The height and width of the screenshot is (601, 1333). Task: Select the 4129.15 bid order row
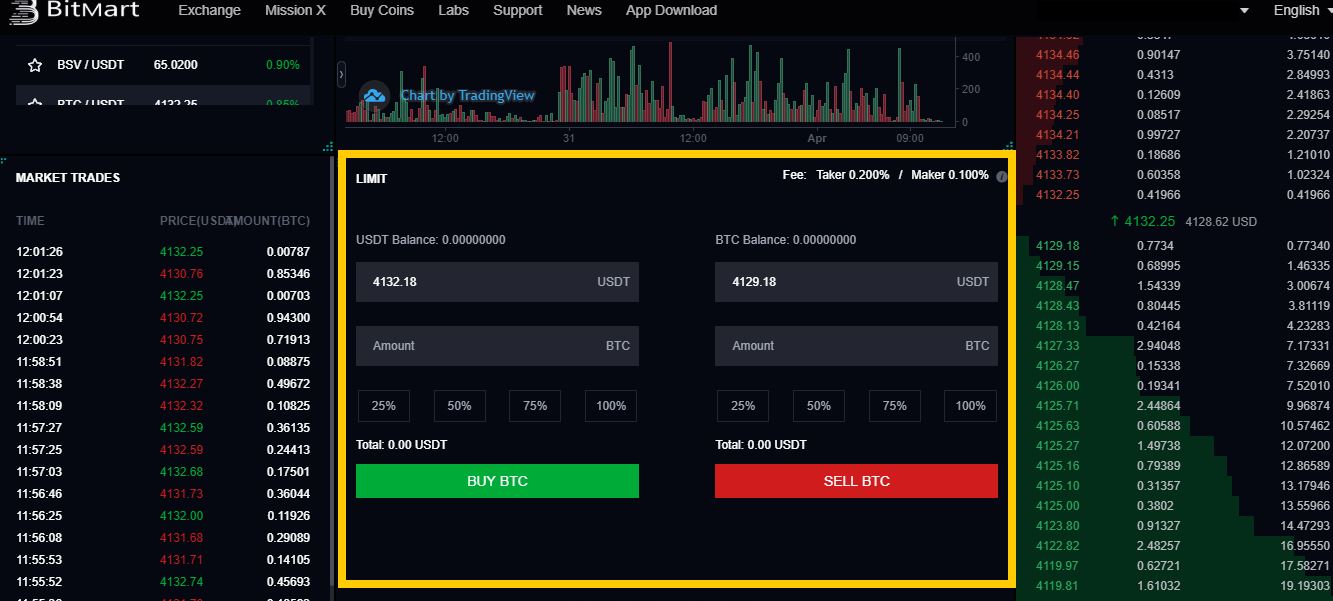pos(1174,266)
